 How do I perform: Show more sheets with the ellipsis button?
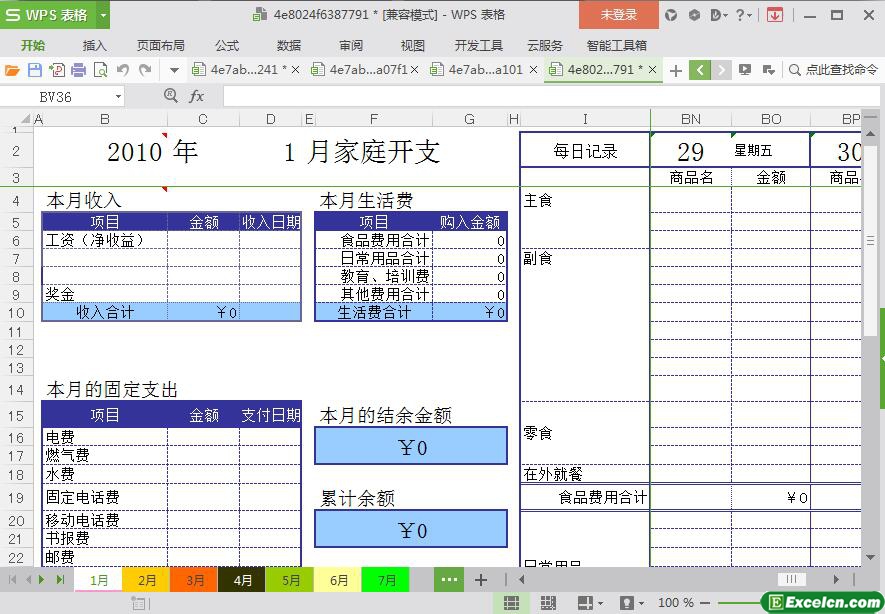click(x=449, y=580)
